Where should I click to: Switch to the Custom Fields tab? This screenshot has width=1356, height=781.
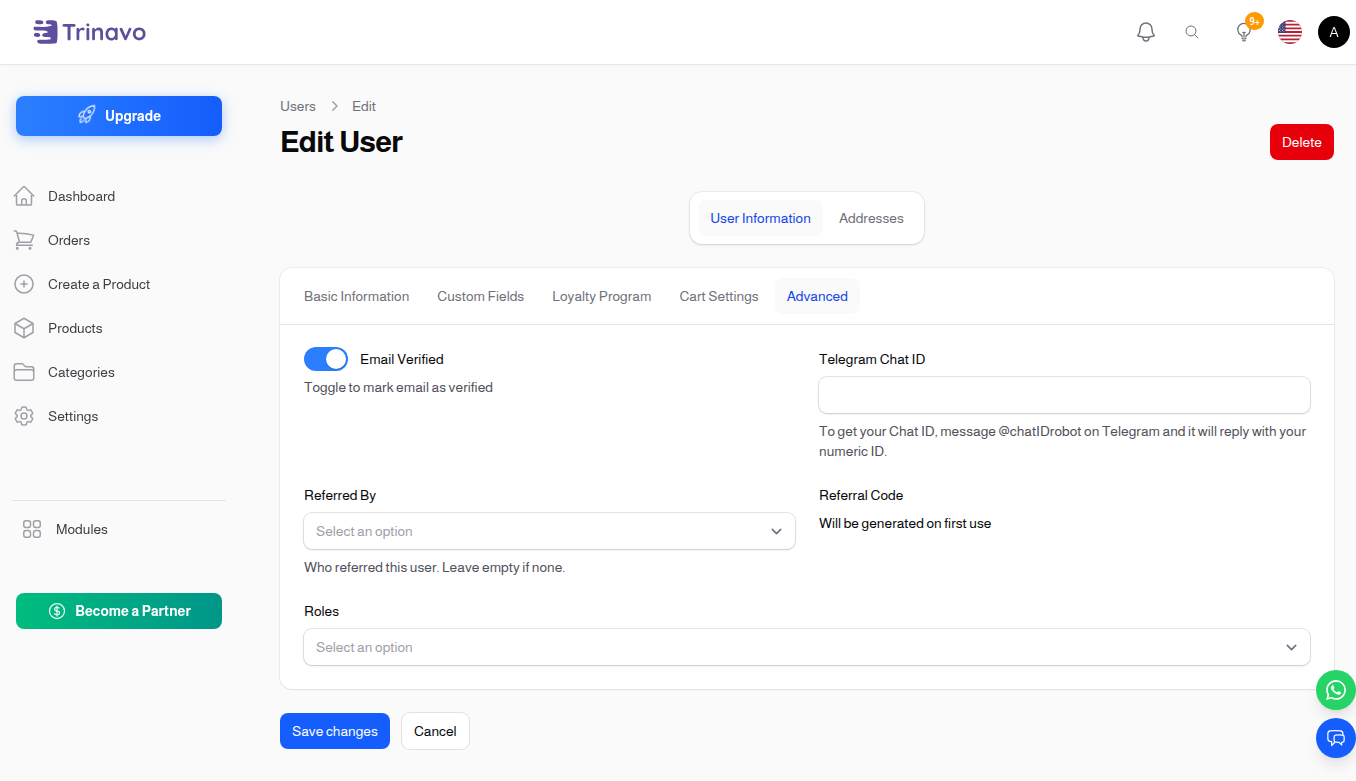click(481, 296)
